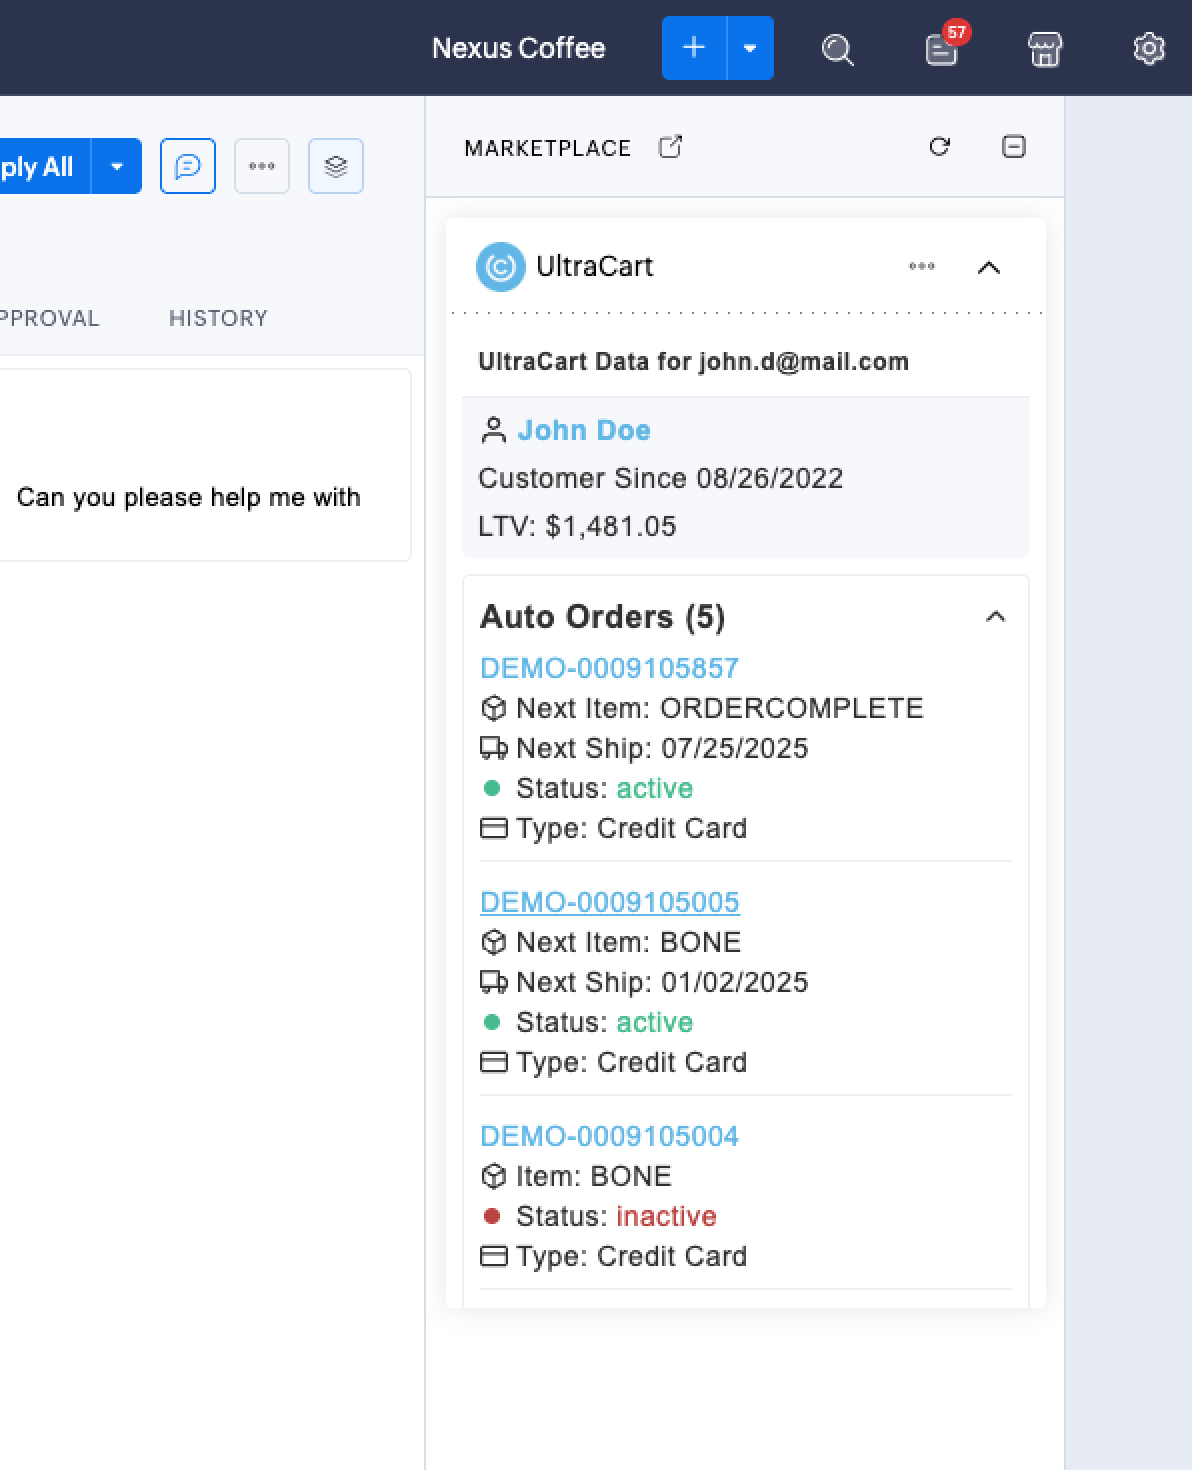Open John Doe customer link

point(584,430)
